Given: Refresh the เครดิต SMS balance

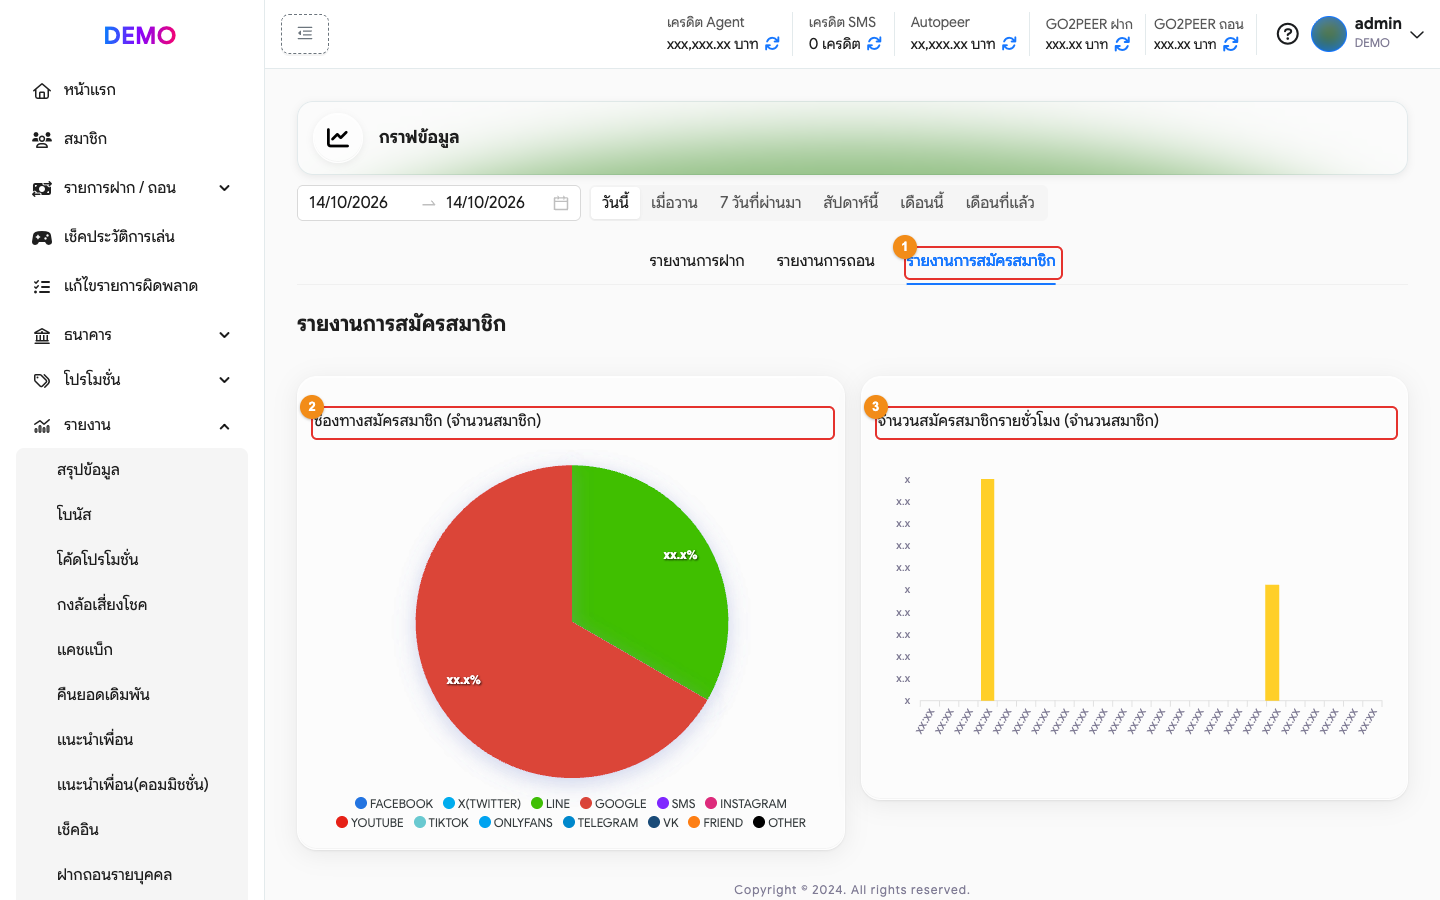Looking at the screenshot, I should pyautogui.click(x=874, y=44).
